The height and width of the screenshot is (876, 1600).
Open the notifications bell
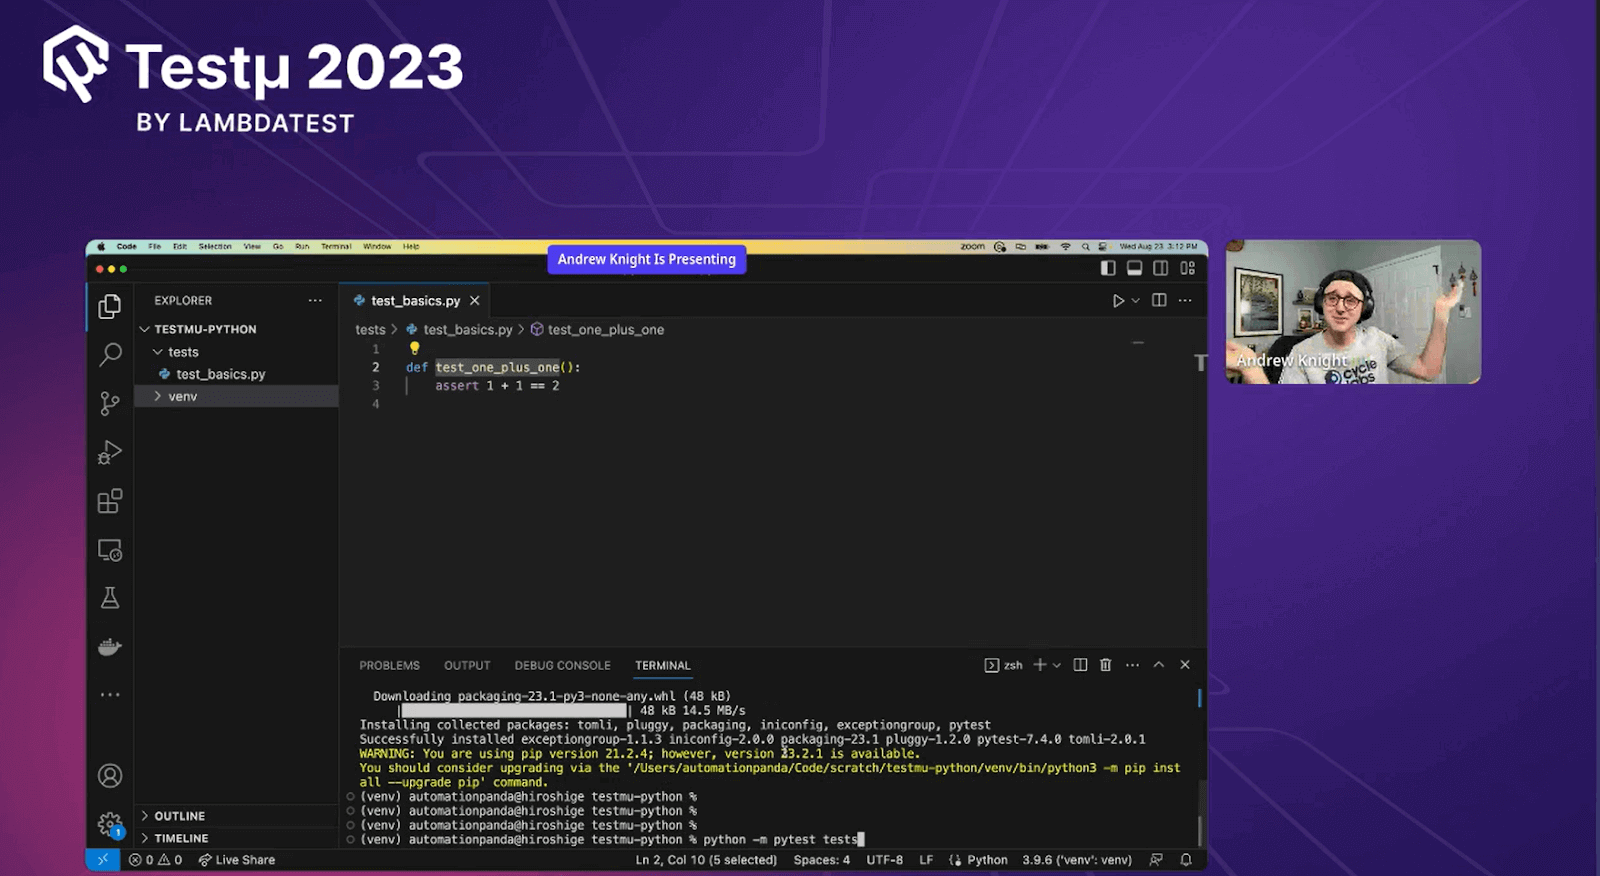click(x=1186, y=860)
